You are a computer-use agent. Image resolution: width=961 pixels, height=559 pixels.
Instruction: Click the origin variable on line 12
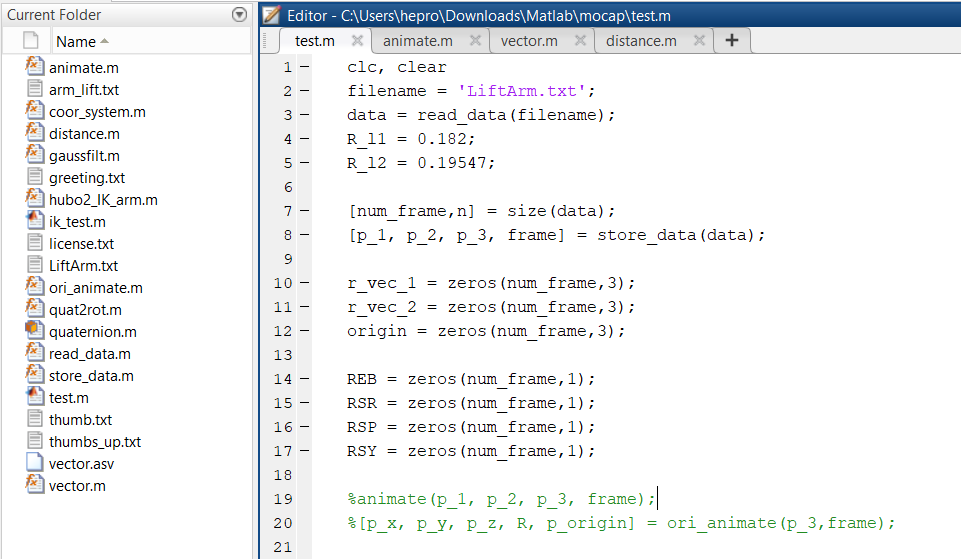coord(376,331)
